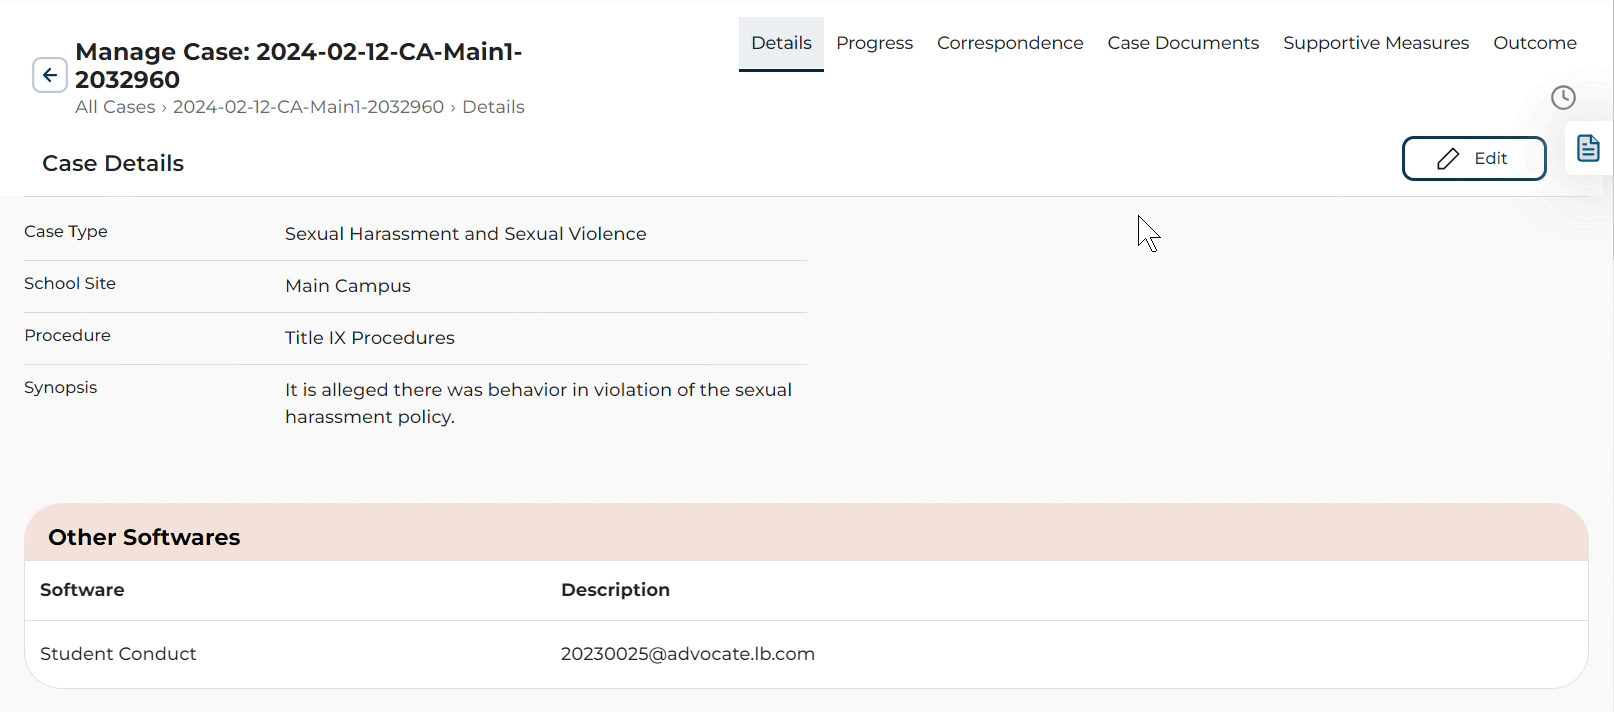Go to the Correspondence tab
This screenshot has height=712, width=1614.
[x=1010, y=43]
